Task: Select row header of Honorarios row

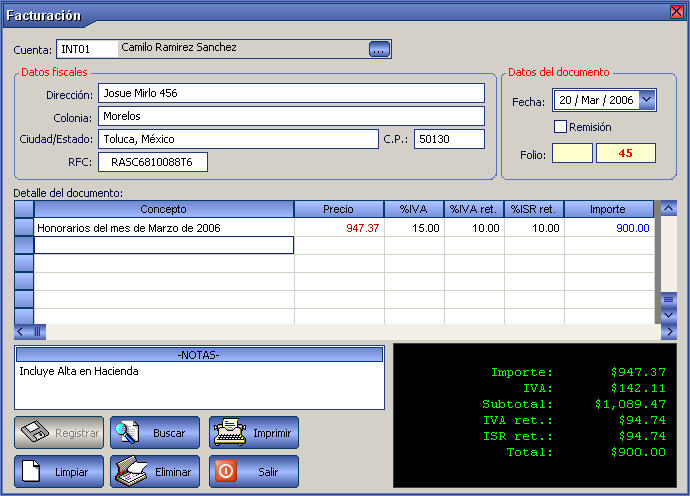Action: tap(24, 227)
